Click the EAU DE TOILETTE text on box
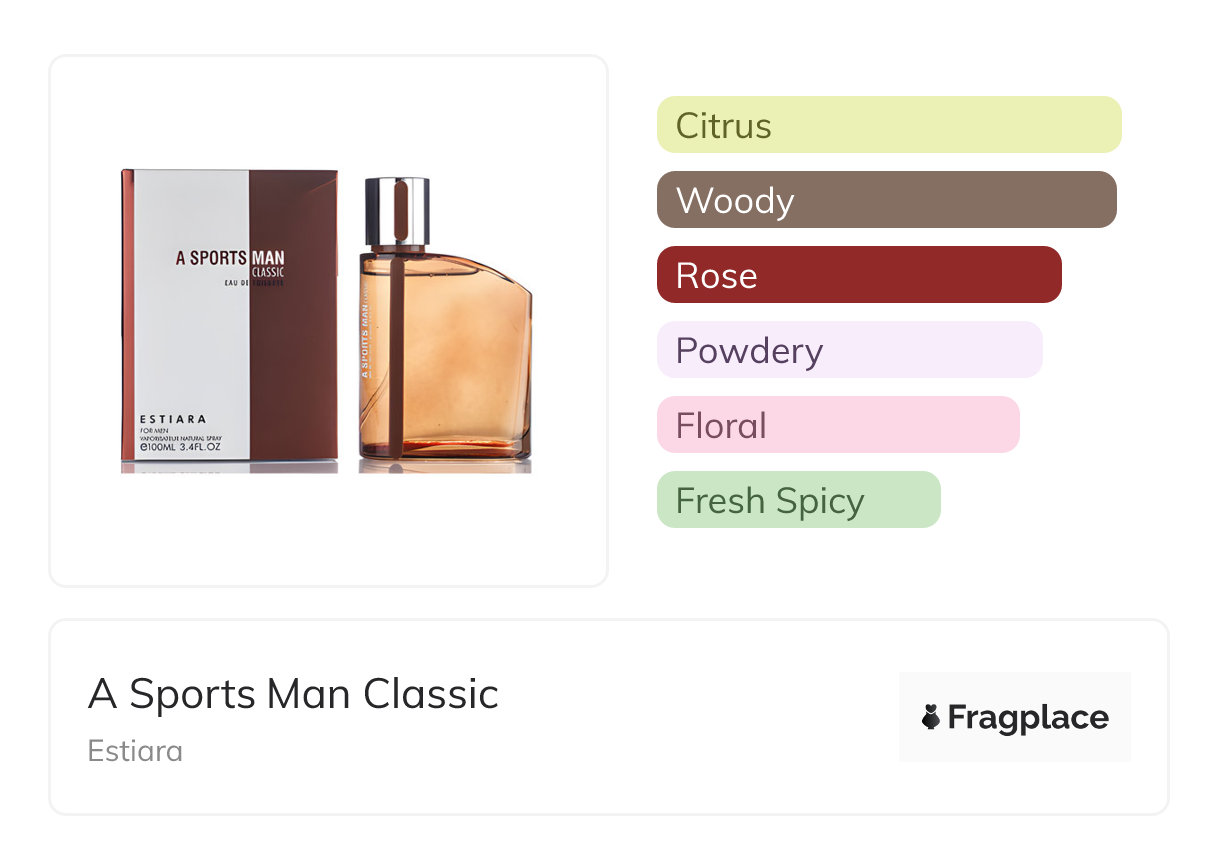 tap(254, 285)
